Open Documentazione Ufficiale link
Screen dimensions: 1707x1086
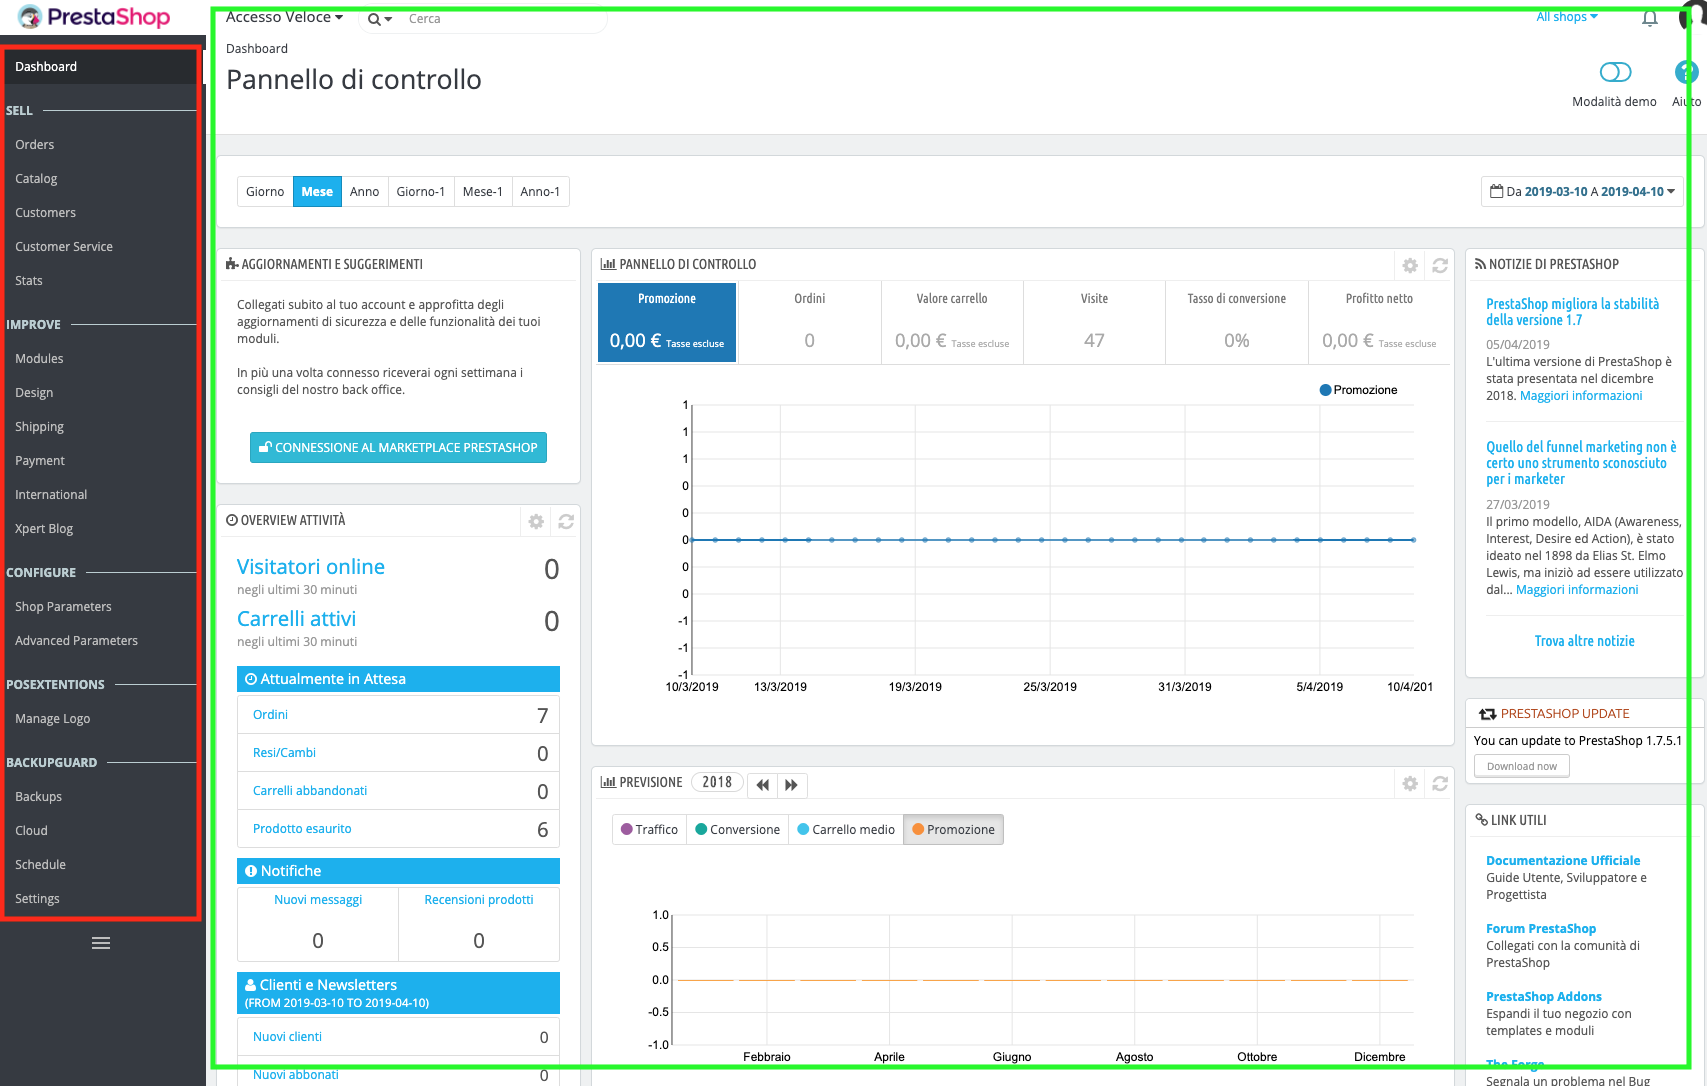click(1563, 861)
